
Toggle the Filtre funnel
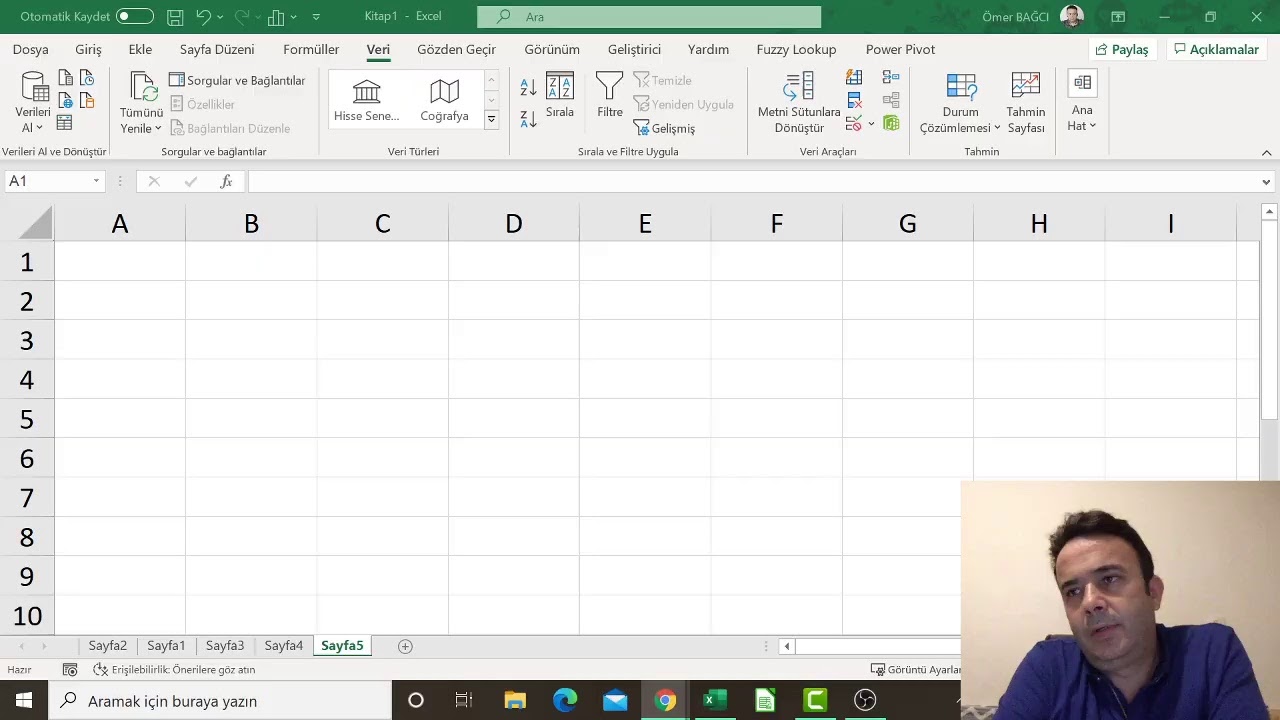pos(610,96)
